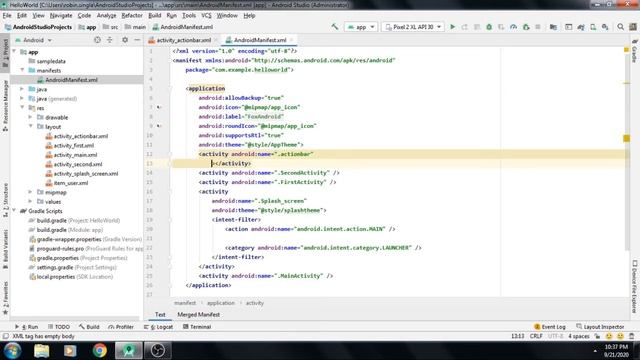Collapse the res folder
Image resolution: width=640 pixels, height=360 pixels.
(x=22, y=108)
